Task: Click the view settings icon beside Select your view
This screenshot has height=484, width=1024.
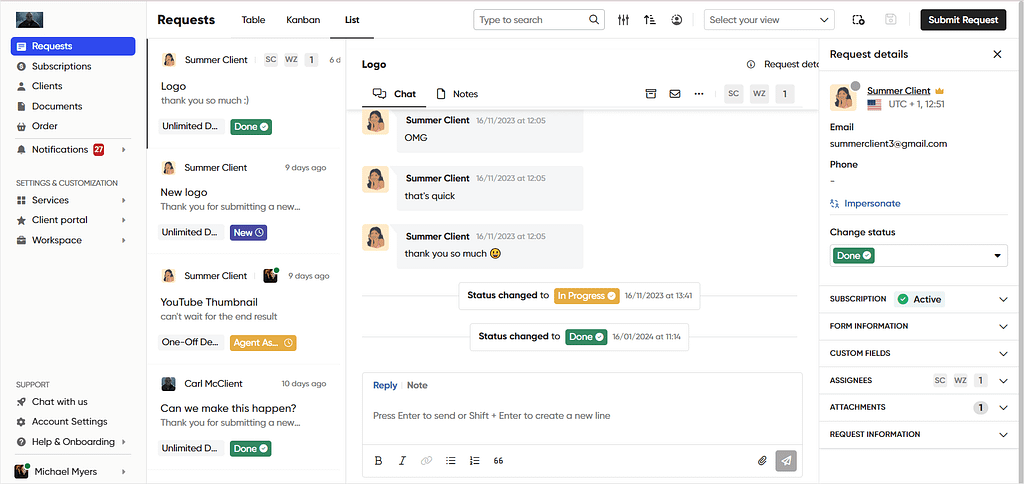Action: click(858, 20)
